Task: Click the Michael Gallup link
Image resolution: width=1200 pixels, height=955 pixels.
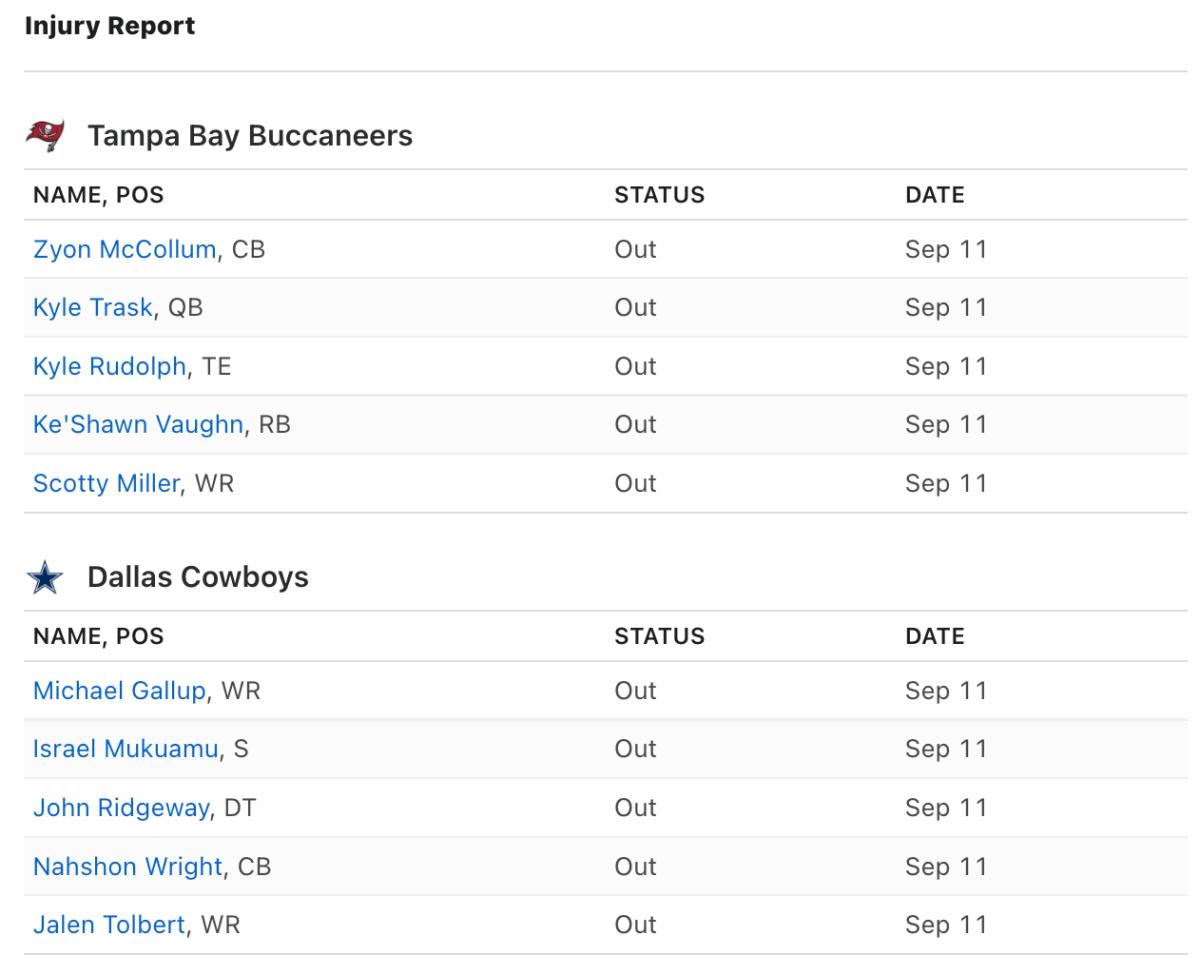Action: point(120,691)
